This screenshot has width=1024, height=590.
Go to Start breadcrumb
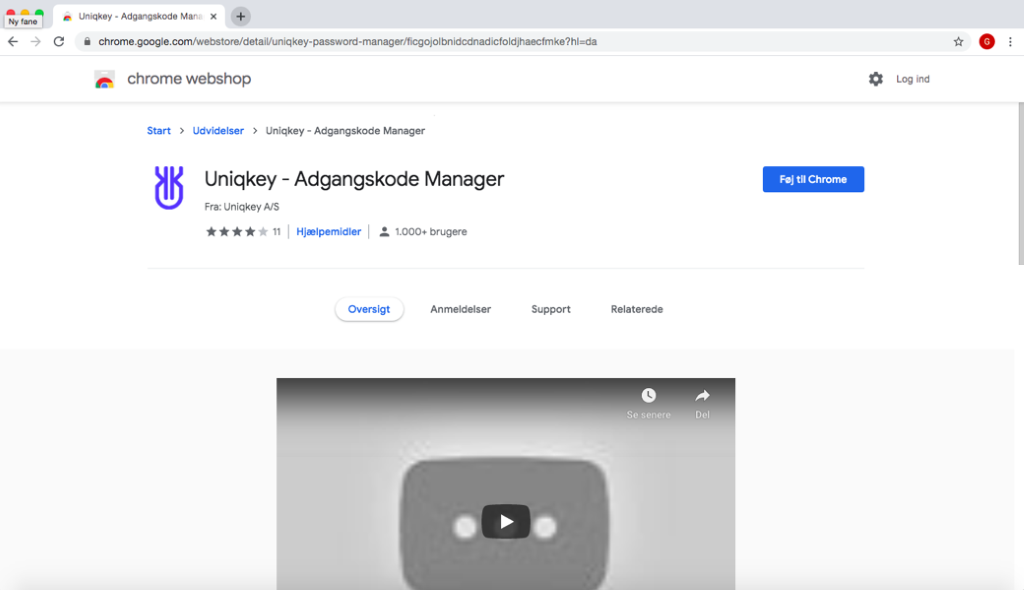(159, 131)
